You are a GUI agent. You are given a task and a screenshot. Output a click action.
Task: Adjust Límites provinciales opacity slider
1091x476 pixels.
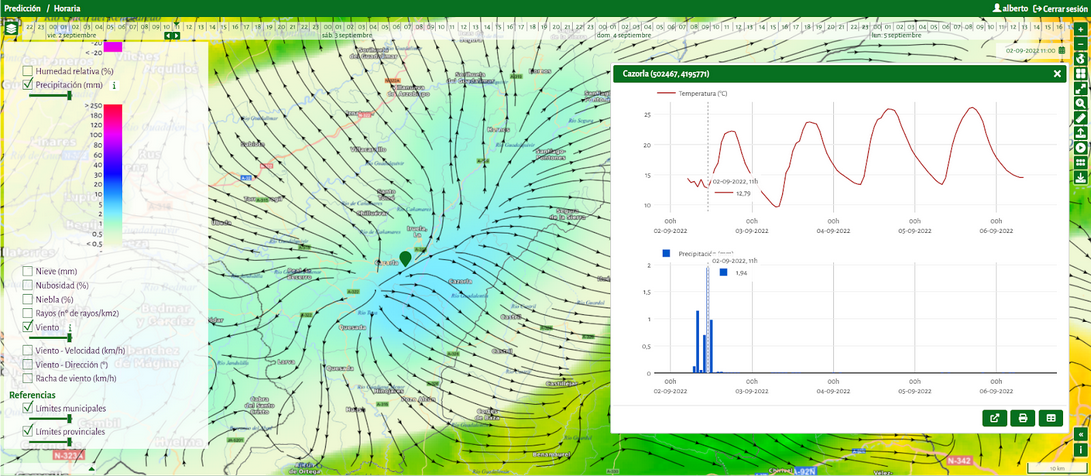pos(50,442)
